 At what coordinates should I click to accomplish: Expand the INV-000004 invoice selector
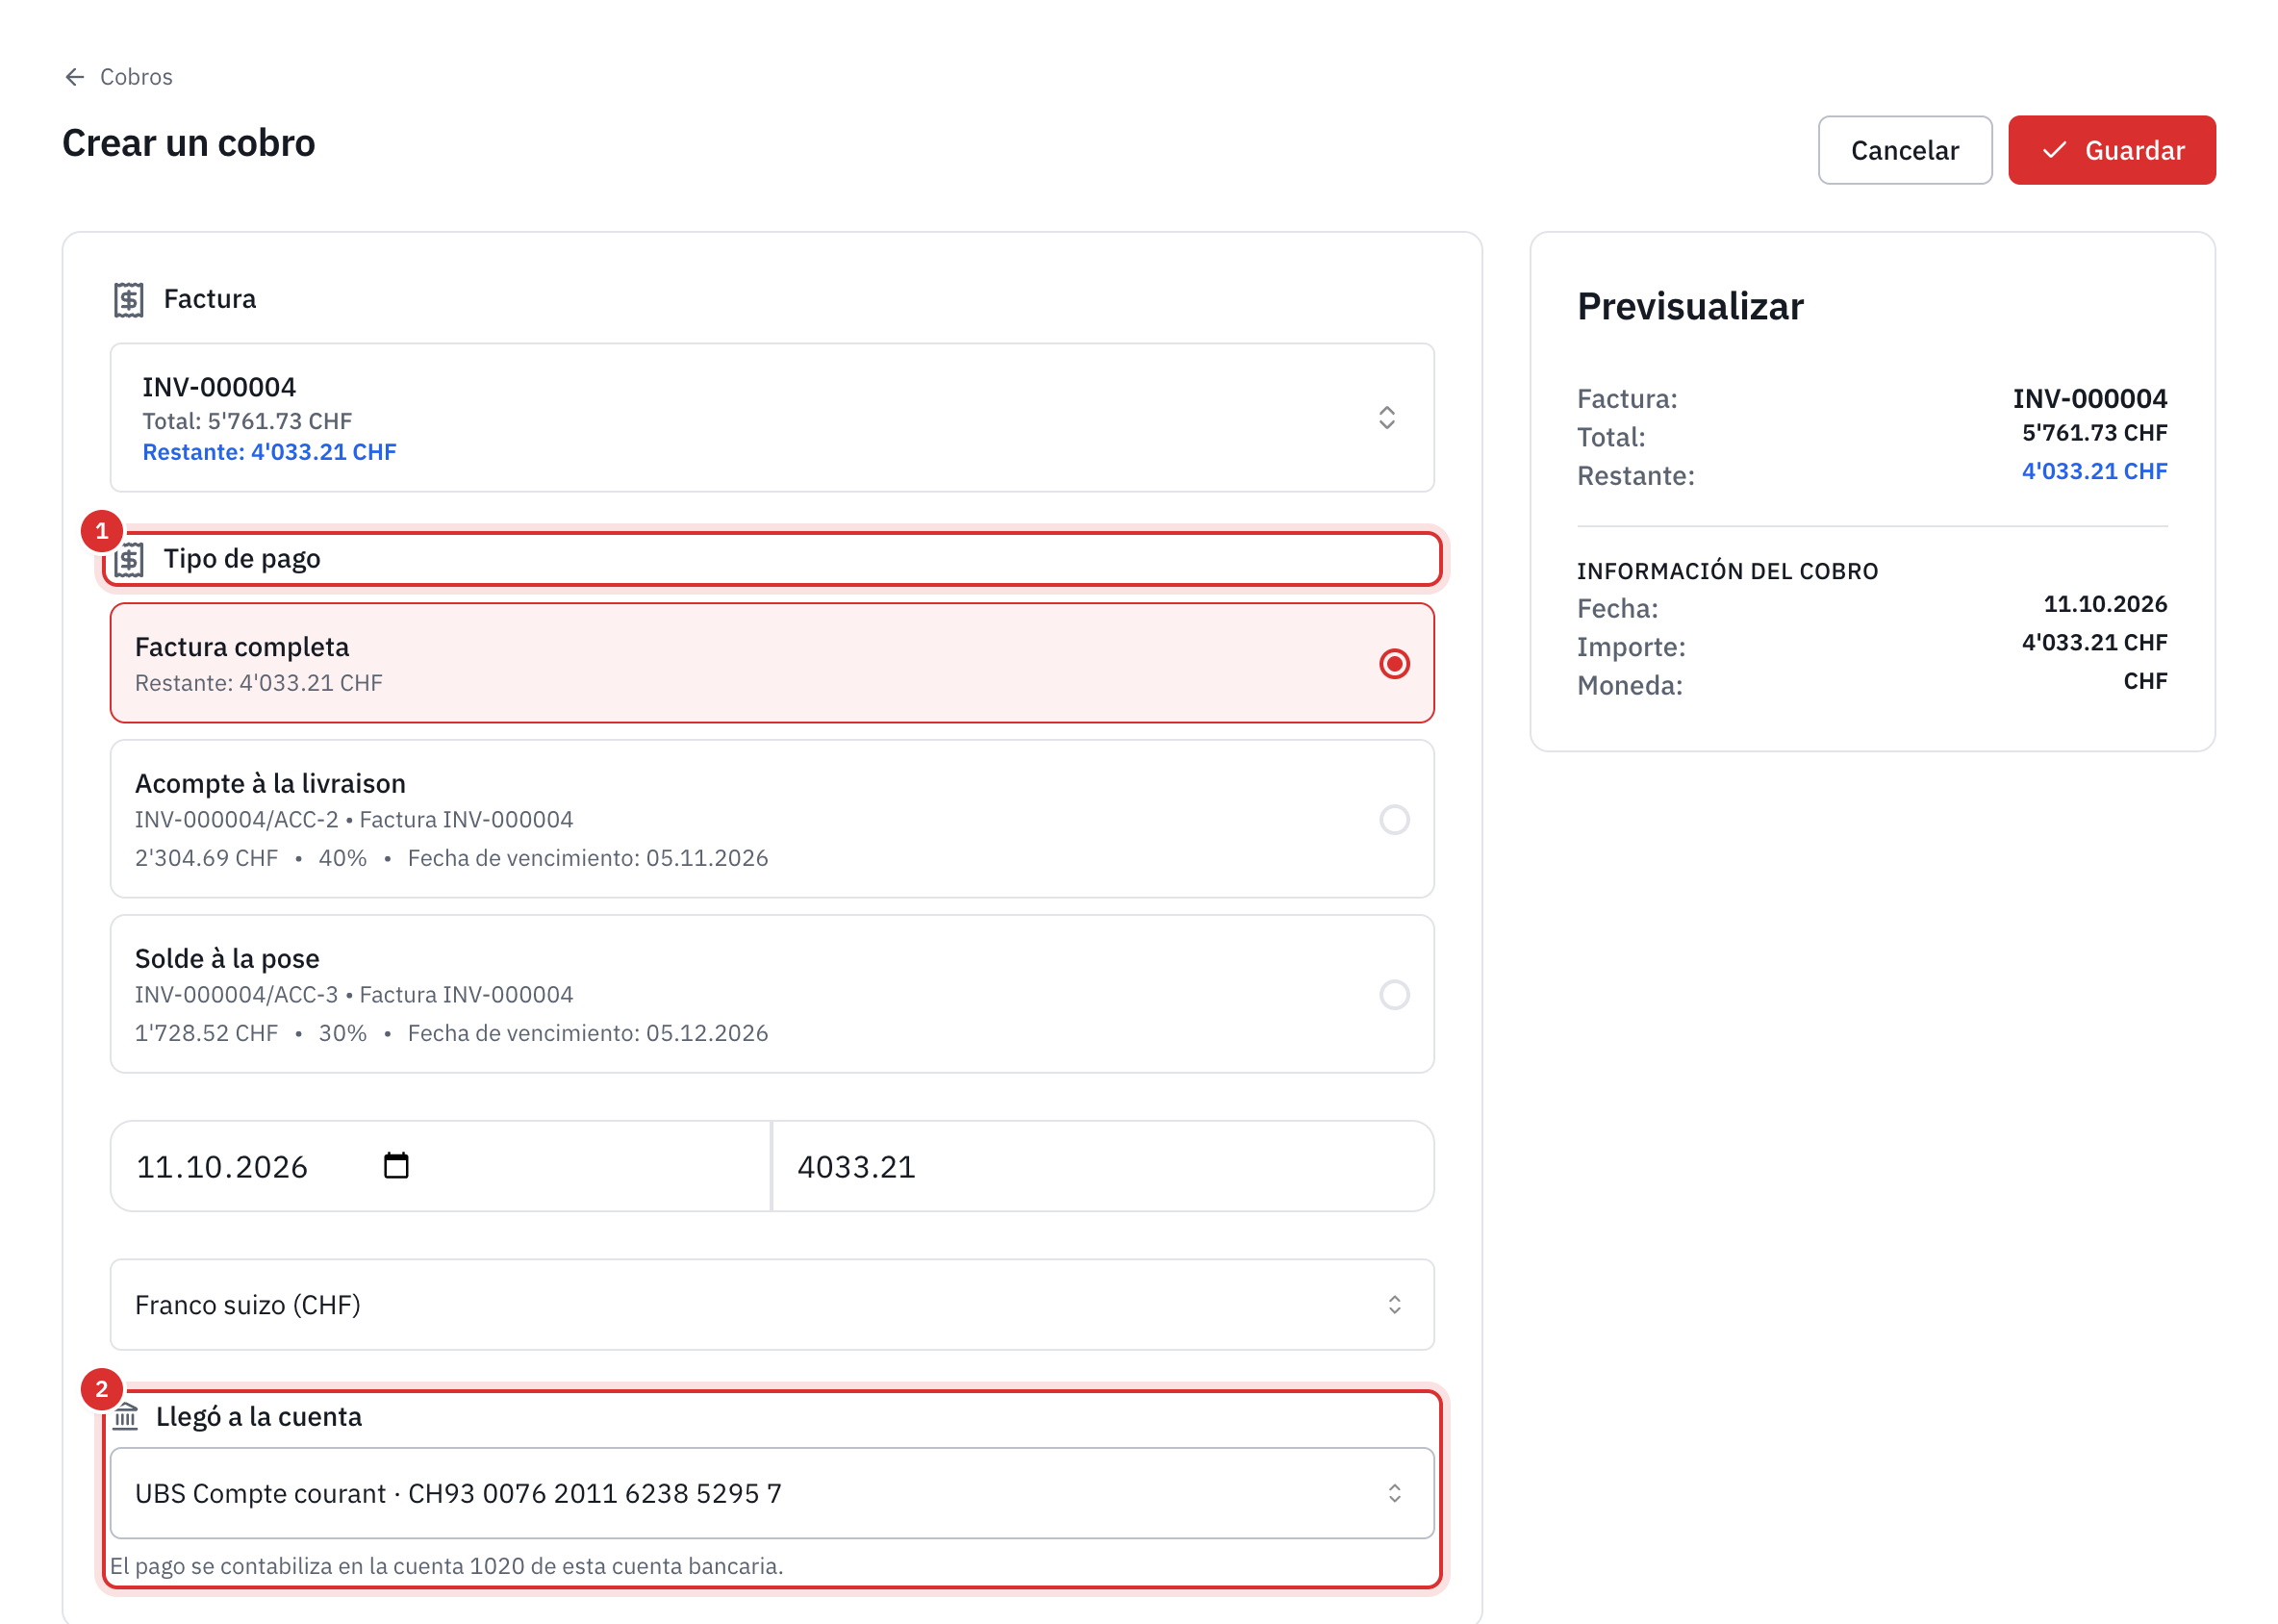[x=772, y=418]
